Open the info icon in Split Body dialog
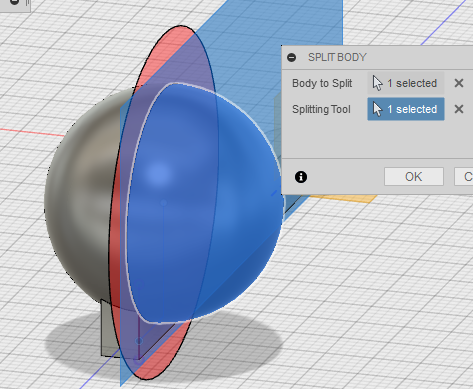The image size is (473, 389). 301,177
